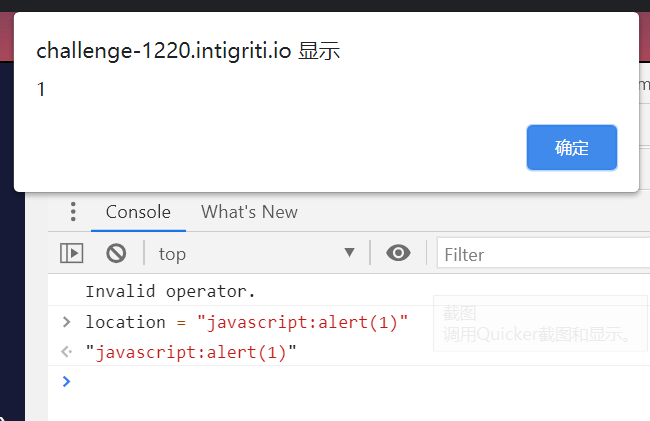Click the empty console input line
Viewport: 650px width, 421px height.
coord(350,381)
